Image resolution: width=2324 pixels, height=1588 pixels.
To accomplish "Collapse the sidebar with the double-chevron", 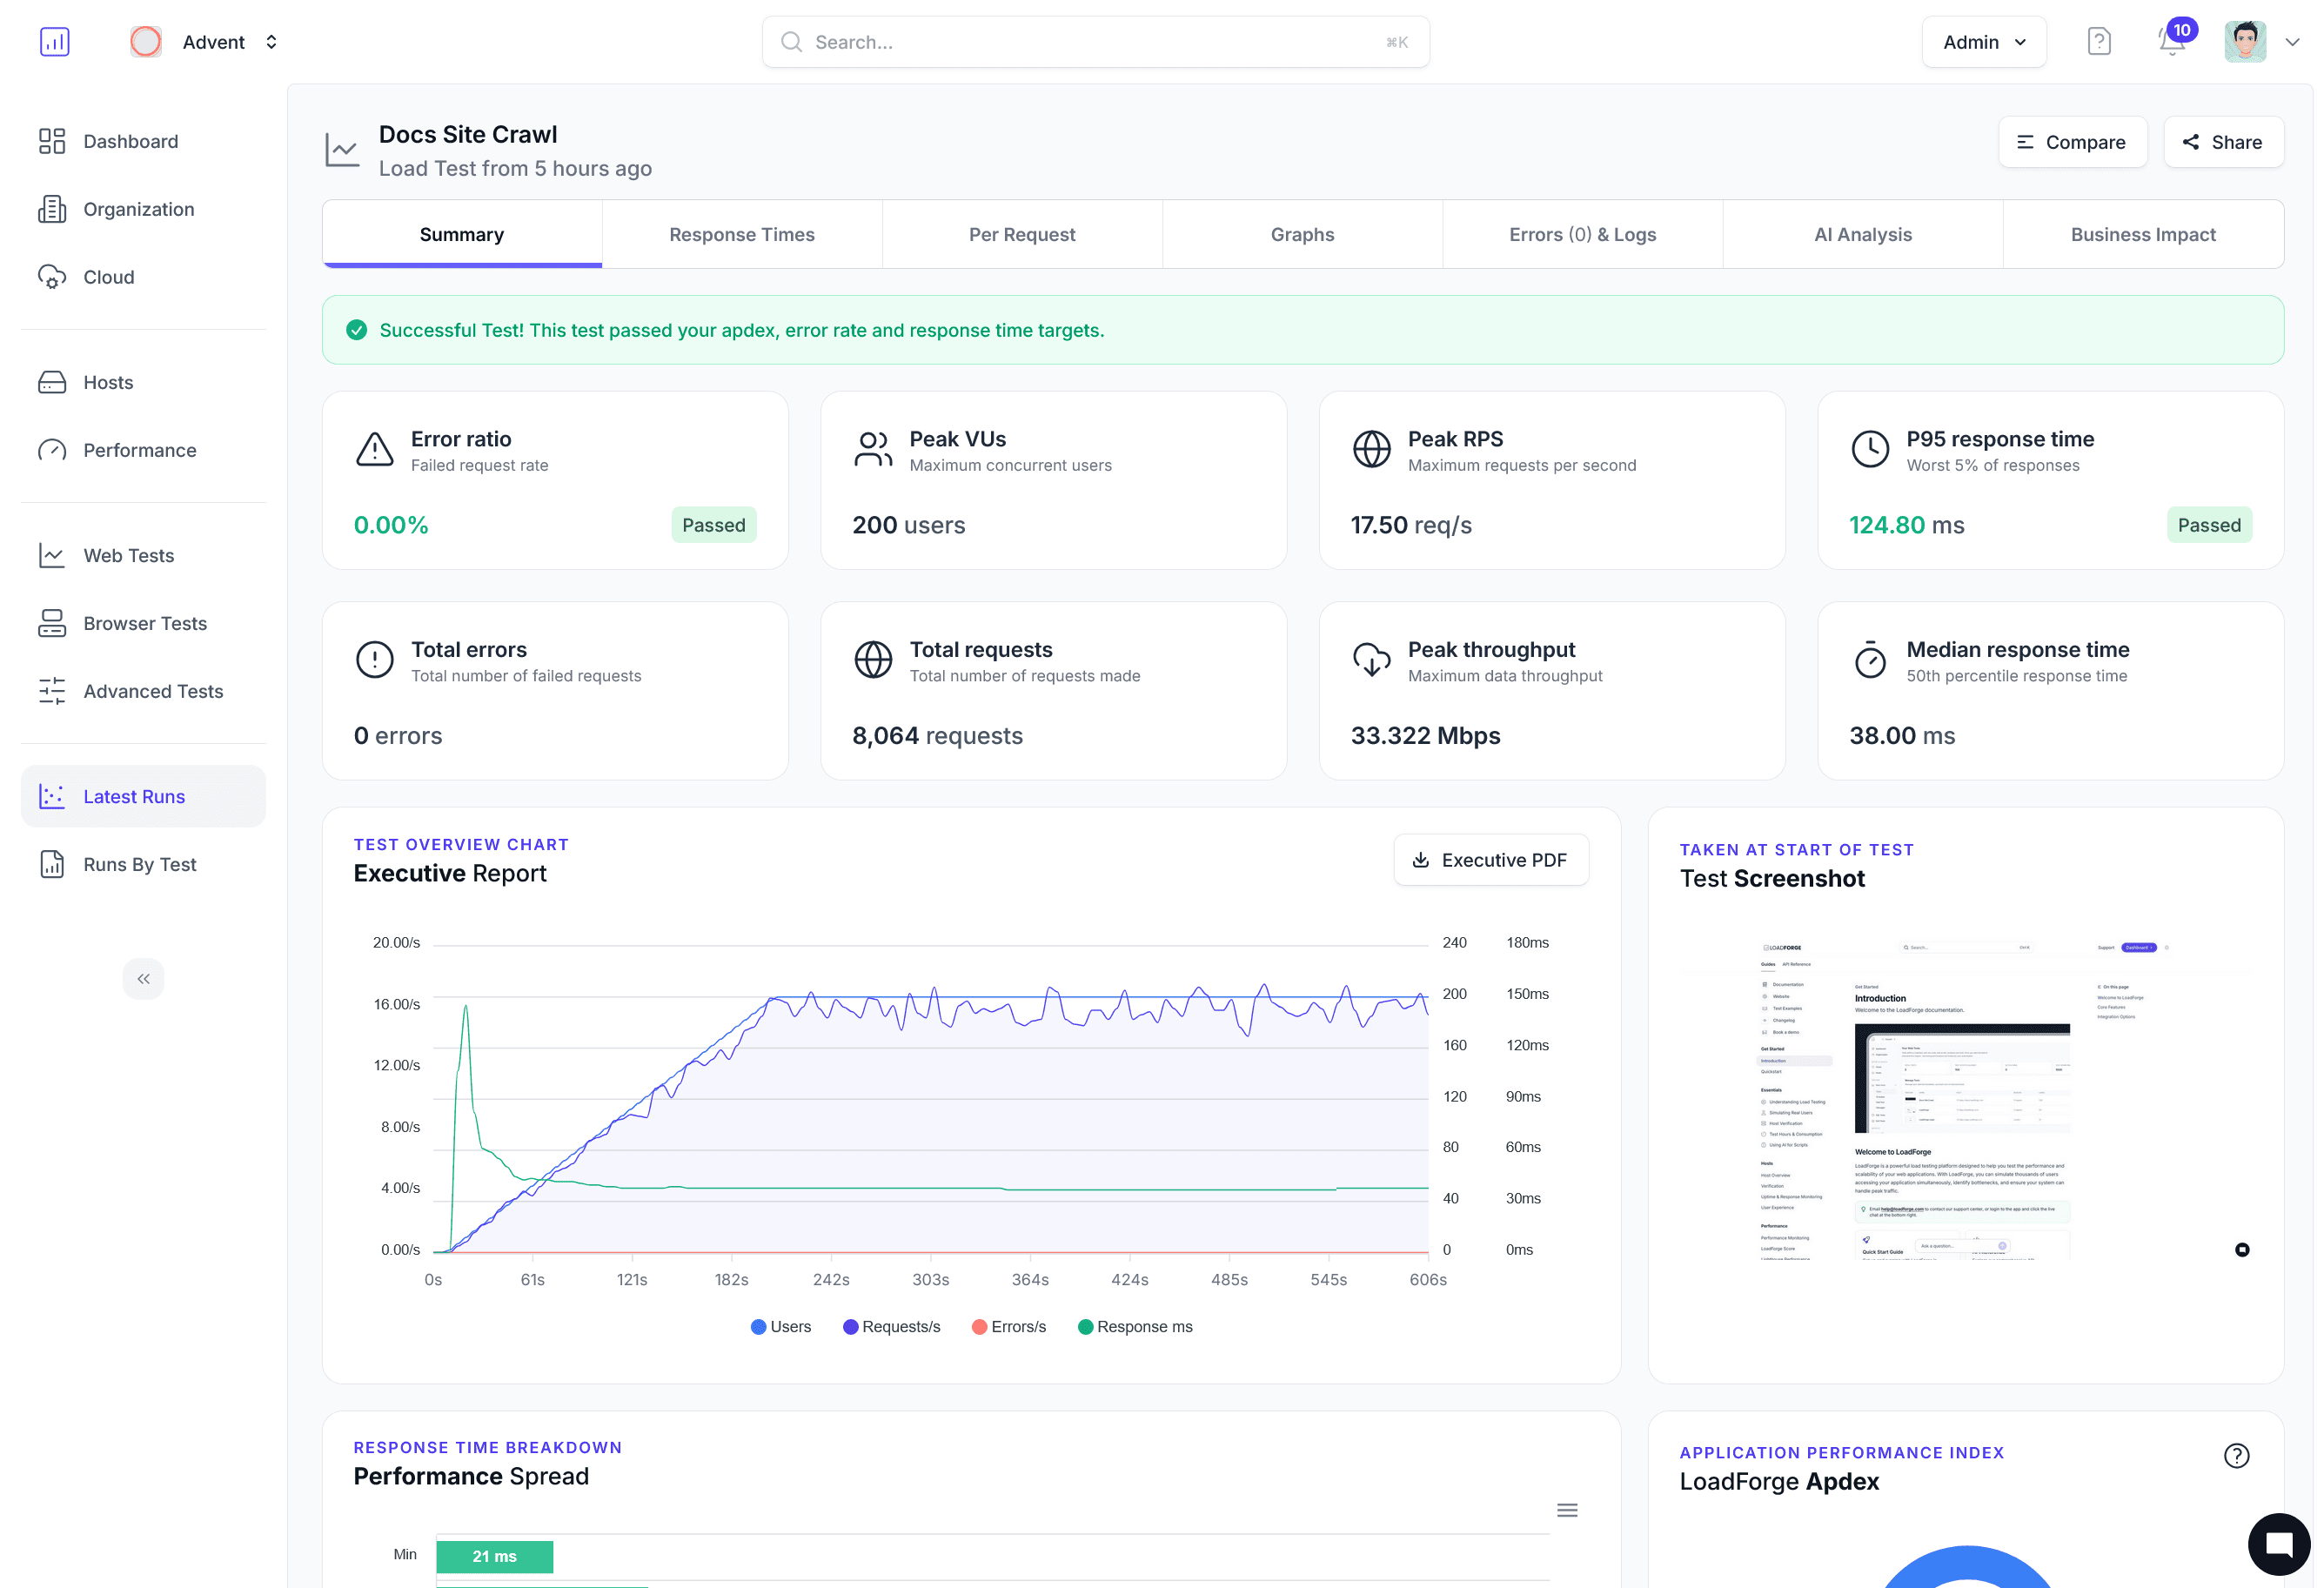I will pos(143,978).
